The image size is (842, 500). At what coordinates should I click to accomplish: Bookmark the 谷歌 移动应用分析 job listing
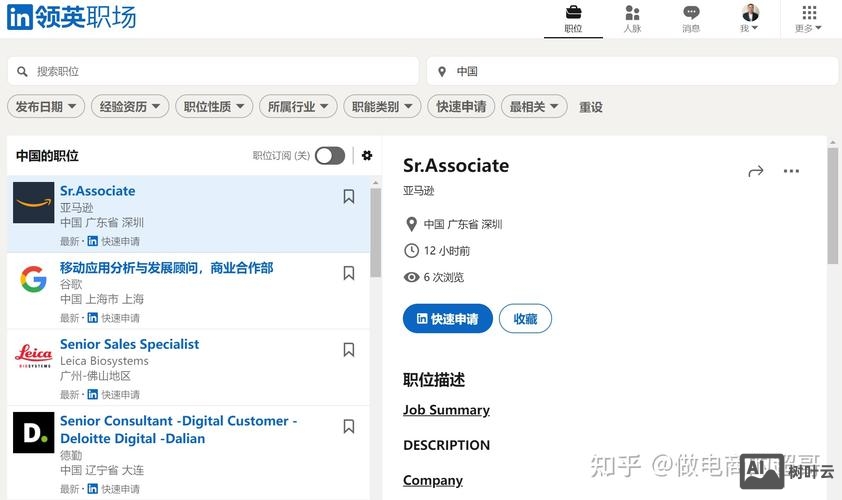pos(349,273)
